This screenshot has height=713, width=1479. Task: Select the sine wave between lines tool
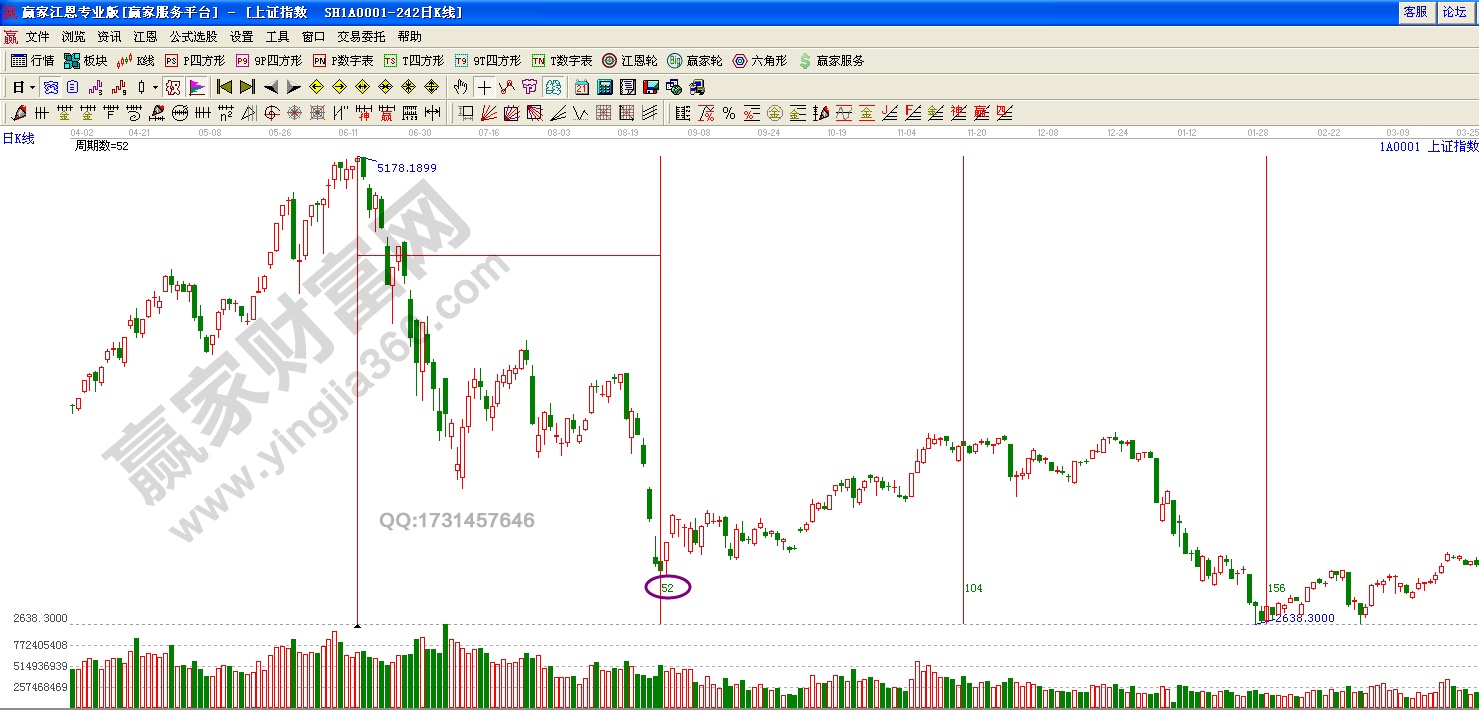point(844,112)
